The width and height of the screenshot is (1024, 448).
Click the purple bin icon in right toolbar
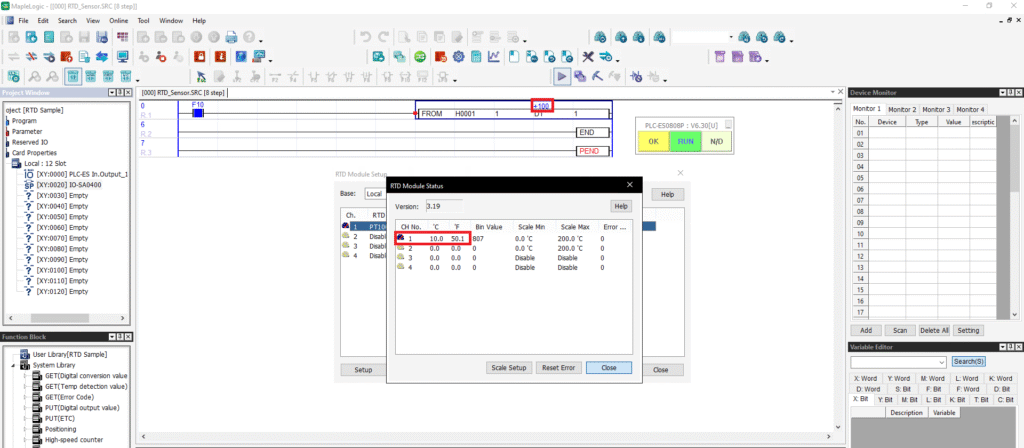(x=720, y=56)
